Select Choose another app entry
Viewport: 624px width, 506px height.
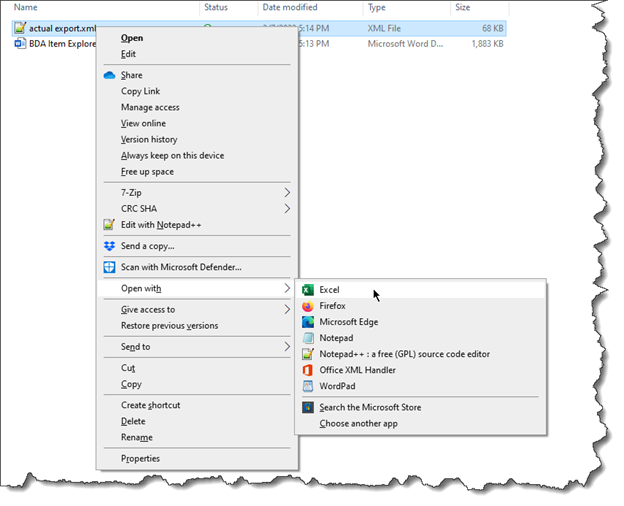[x=421, y=424]
